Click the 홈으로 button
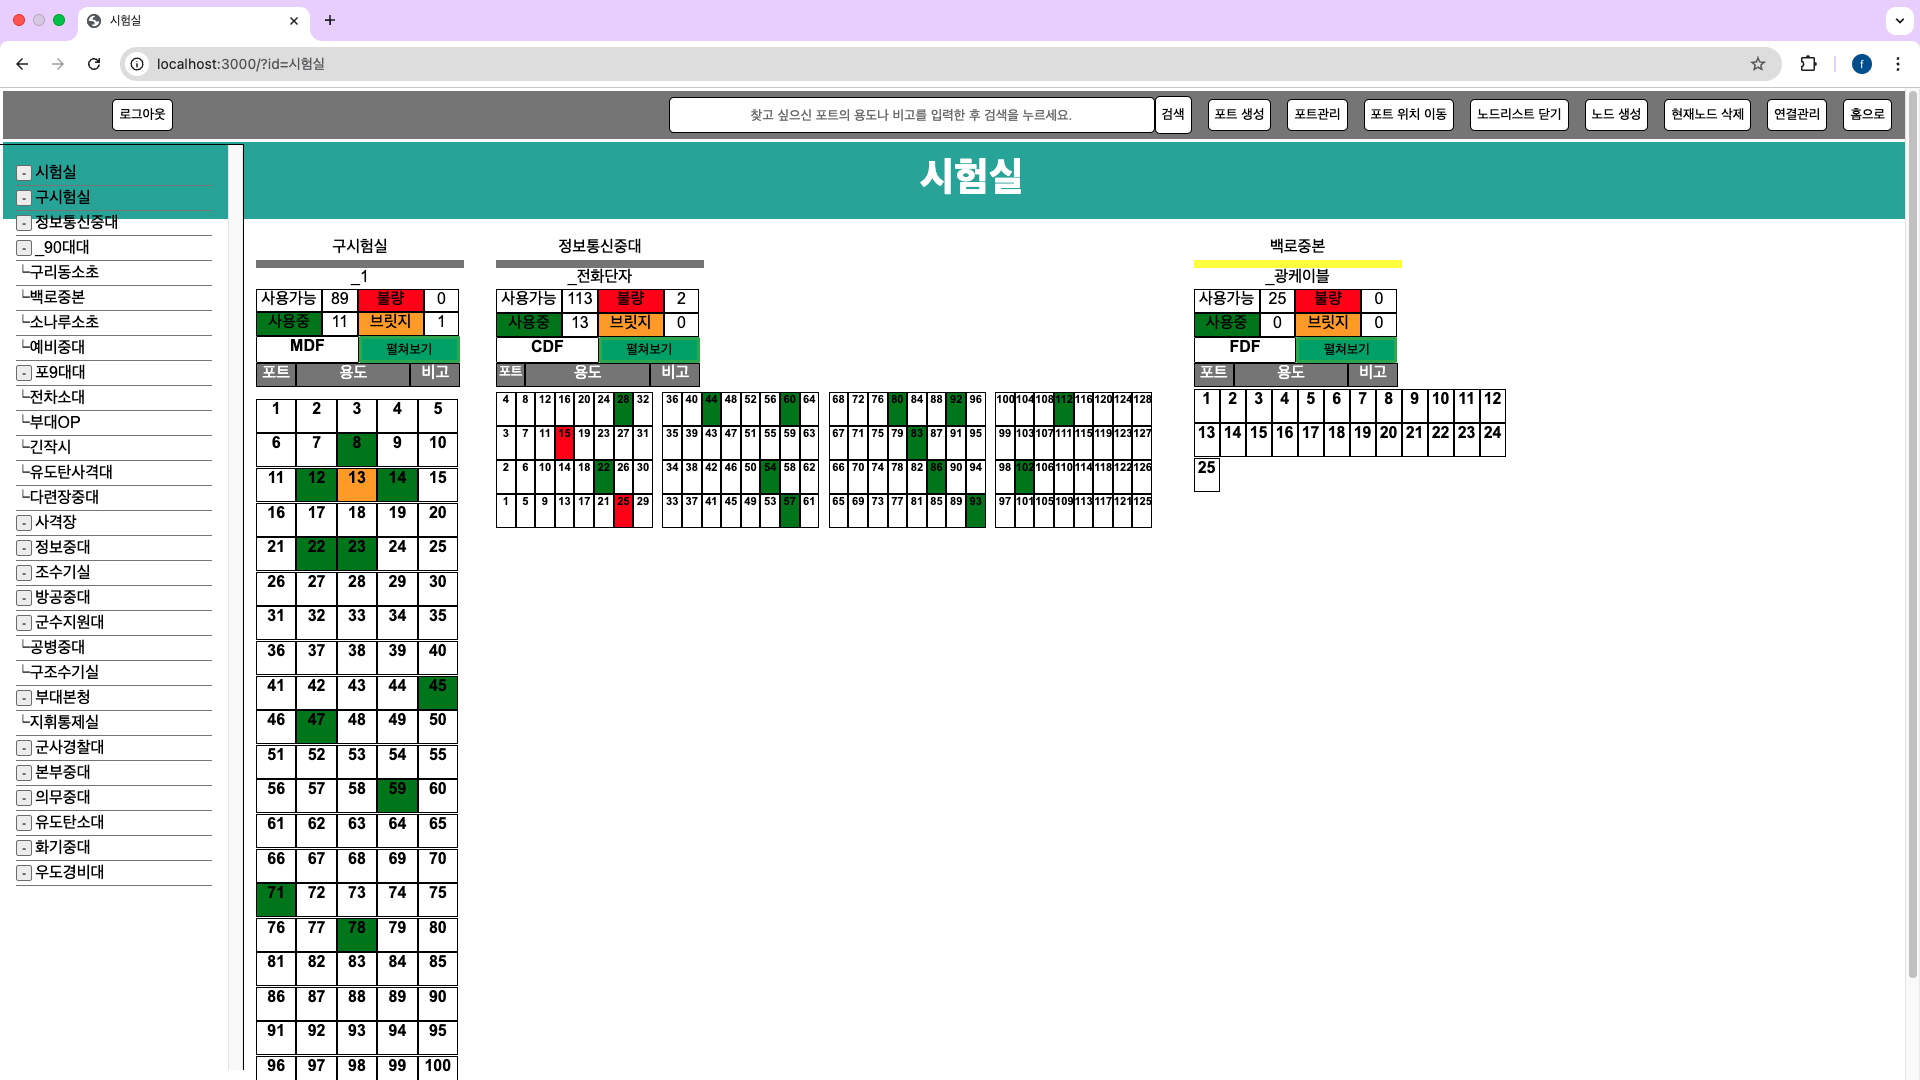Image resolution: width=1920 pixels, height=1080 pixels. click(x=1867, y=115)
